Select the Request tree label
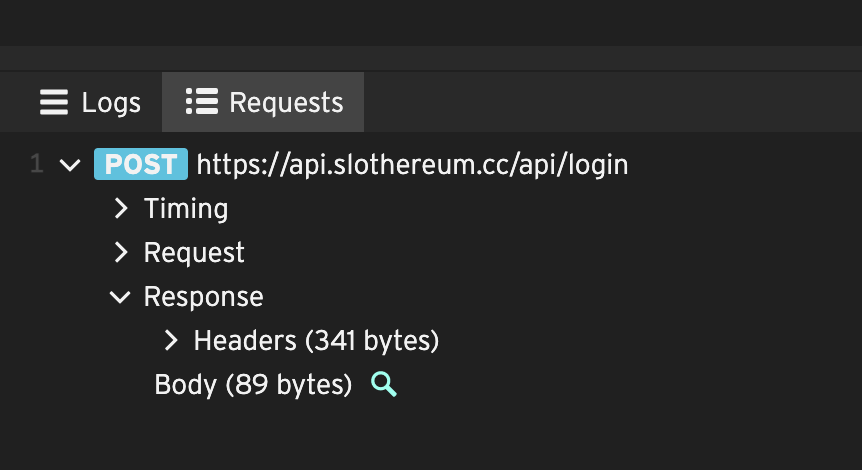862x470 pixels. point(194,252)
